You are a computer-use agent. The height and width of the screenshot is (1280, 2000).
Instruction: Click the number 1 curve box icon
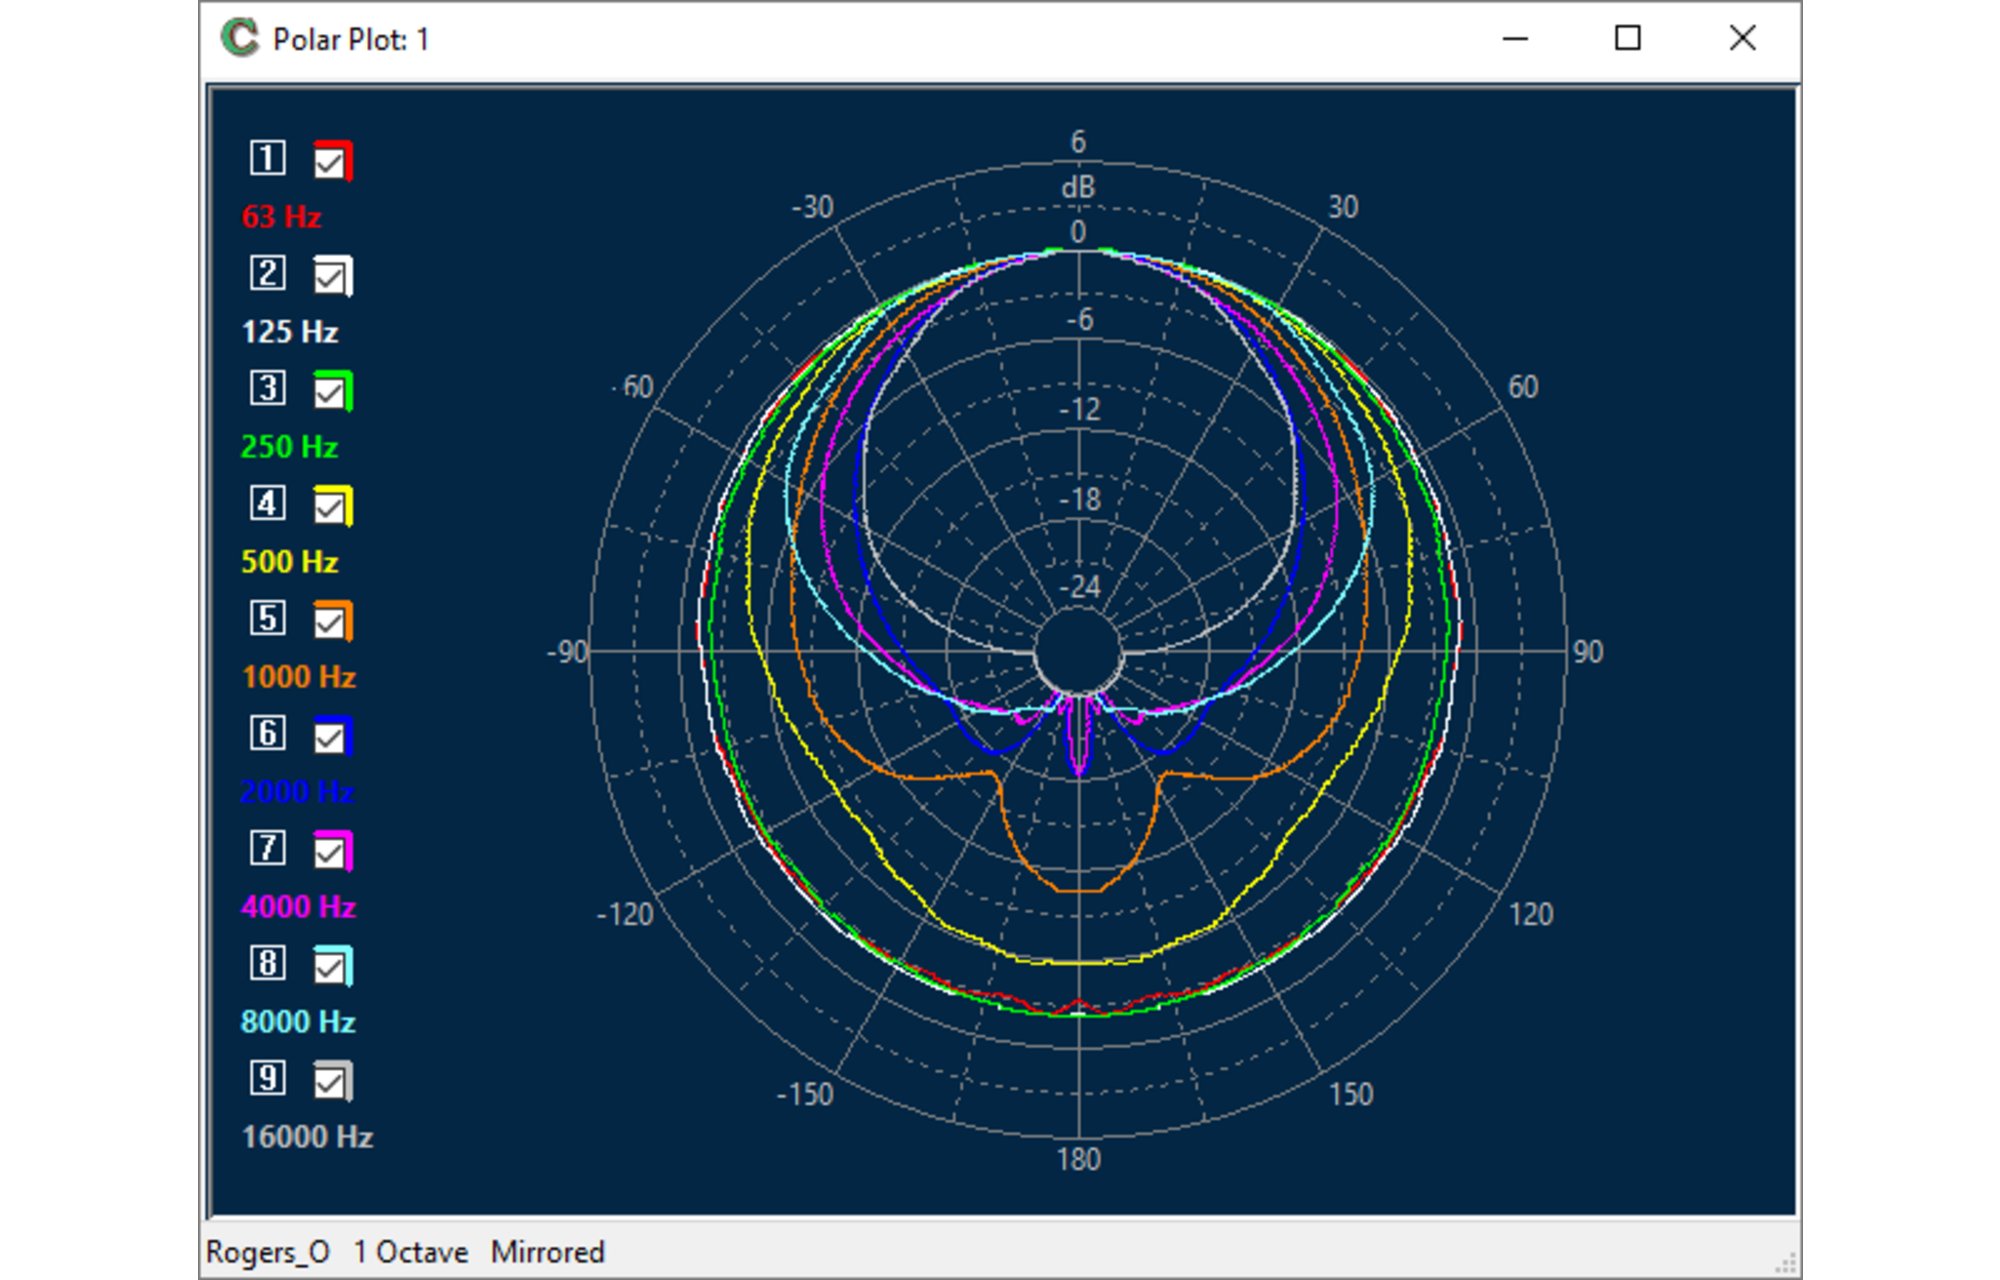pyautogui.click(x=267, y=158)
